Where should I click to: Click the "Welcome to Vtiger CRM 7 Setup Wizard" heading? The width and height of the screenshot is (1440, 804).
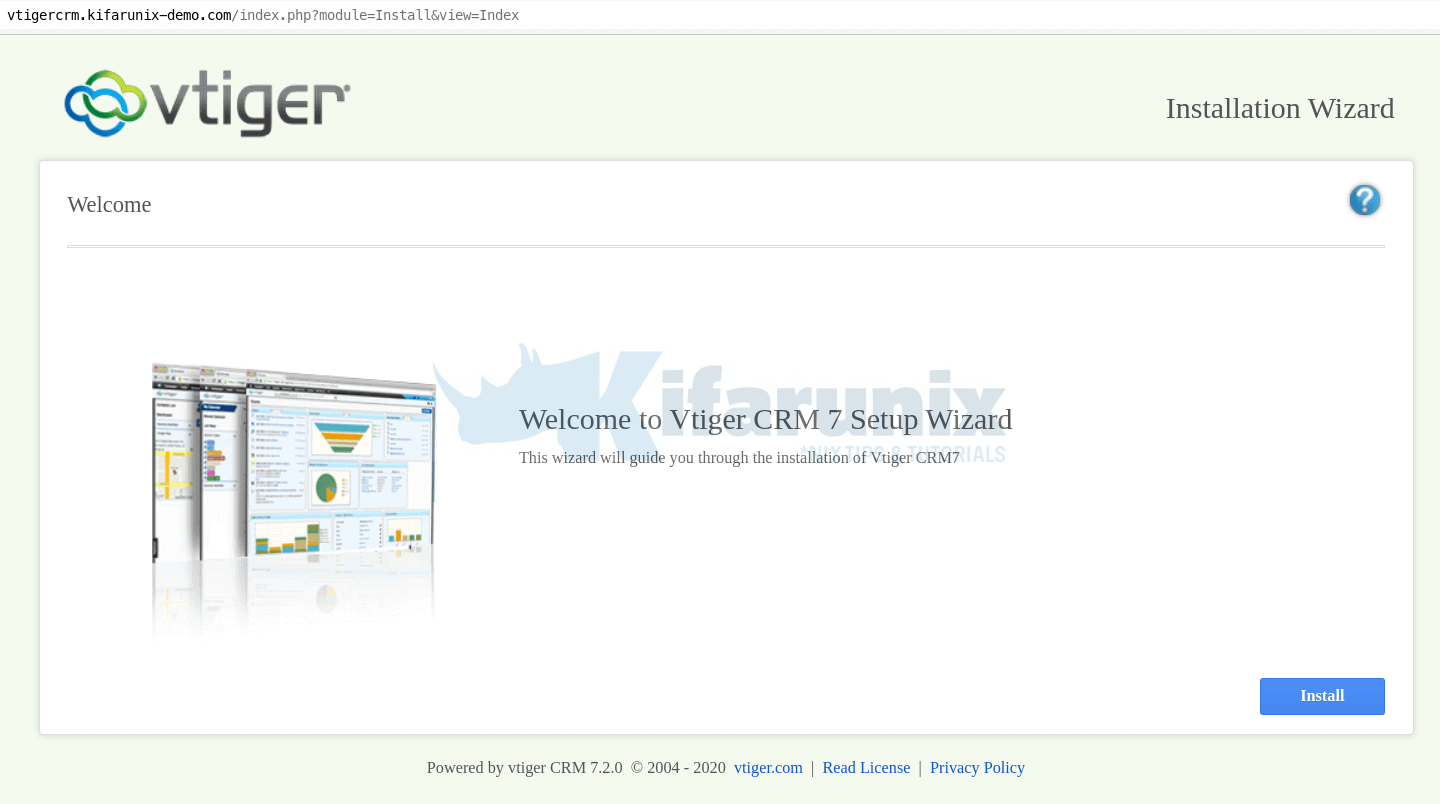pos(765,419)
